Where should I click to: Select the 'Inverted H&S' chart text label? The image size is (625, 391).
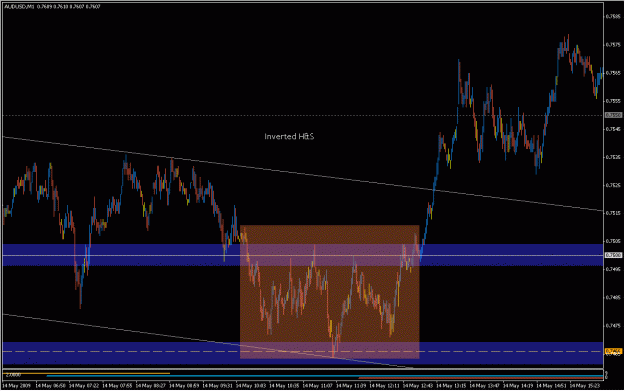tap(289, 137)
